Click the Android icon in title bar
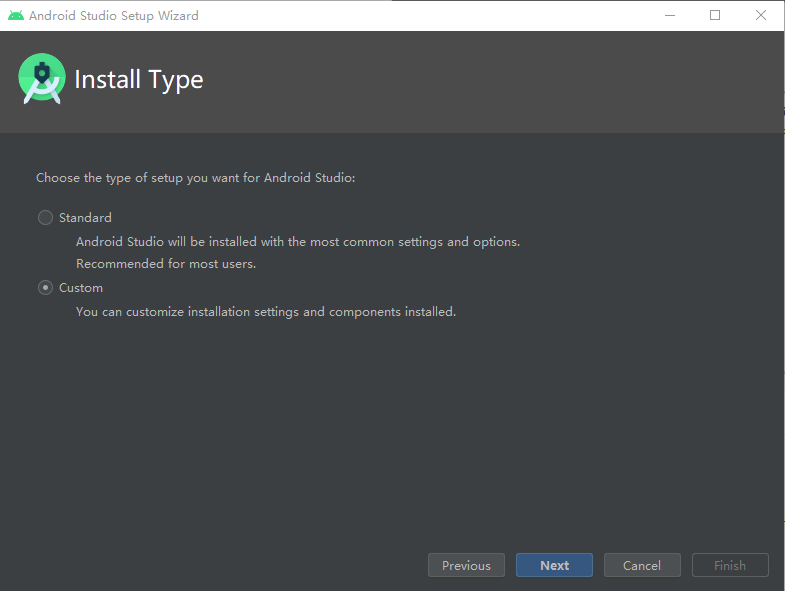Image resolution: width=785 pixels, height=591 pixels. click(x=16, y=16)
